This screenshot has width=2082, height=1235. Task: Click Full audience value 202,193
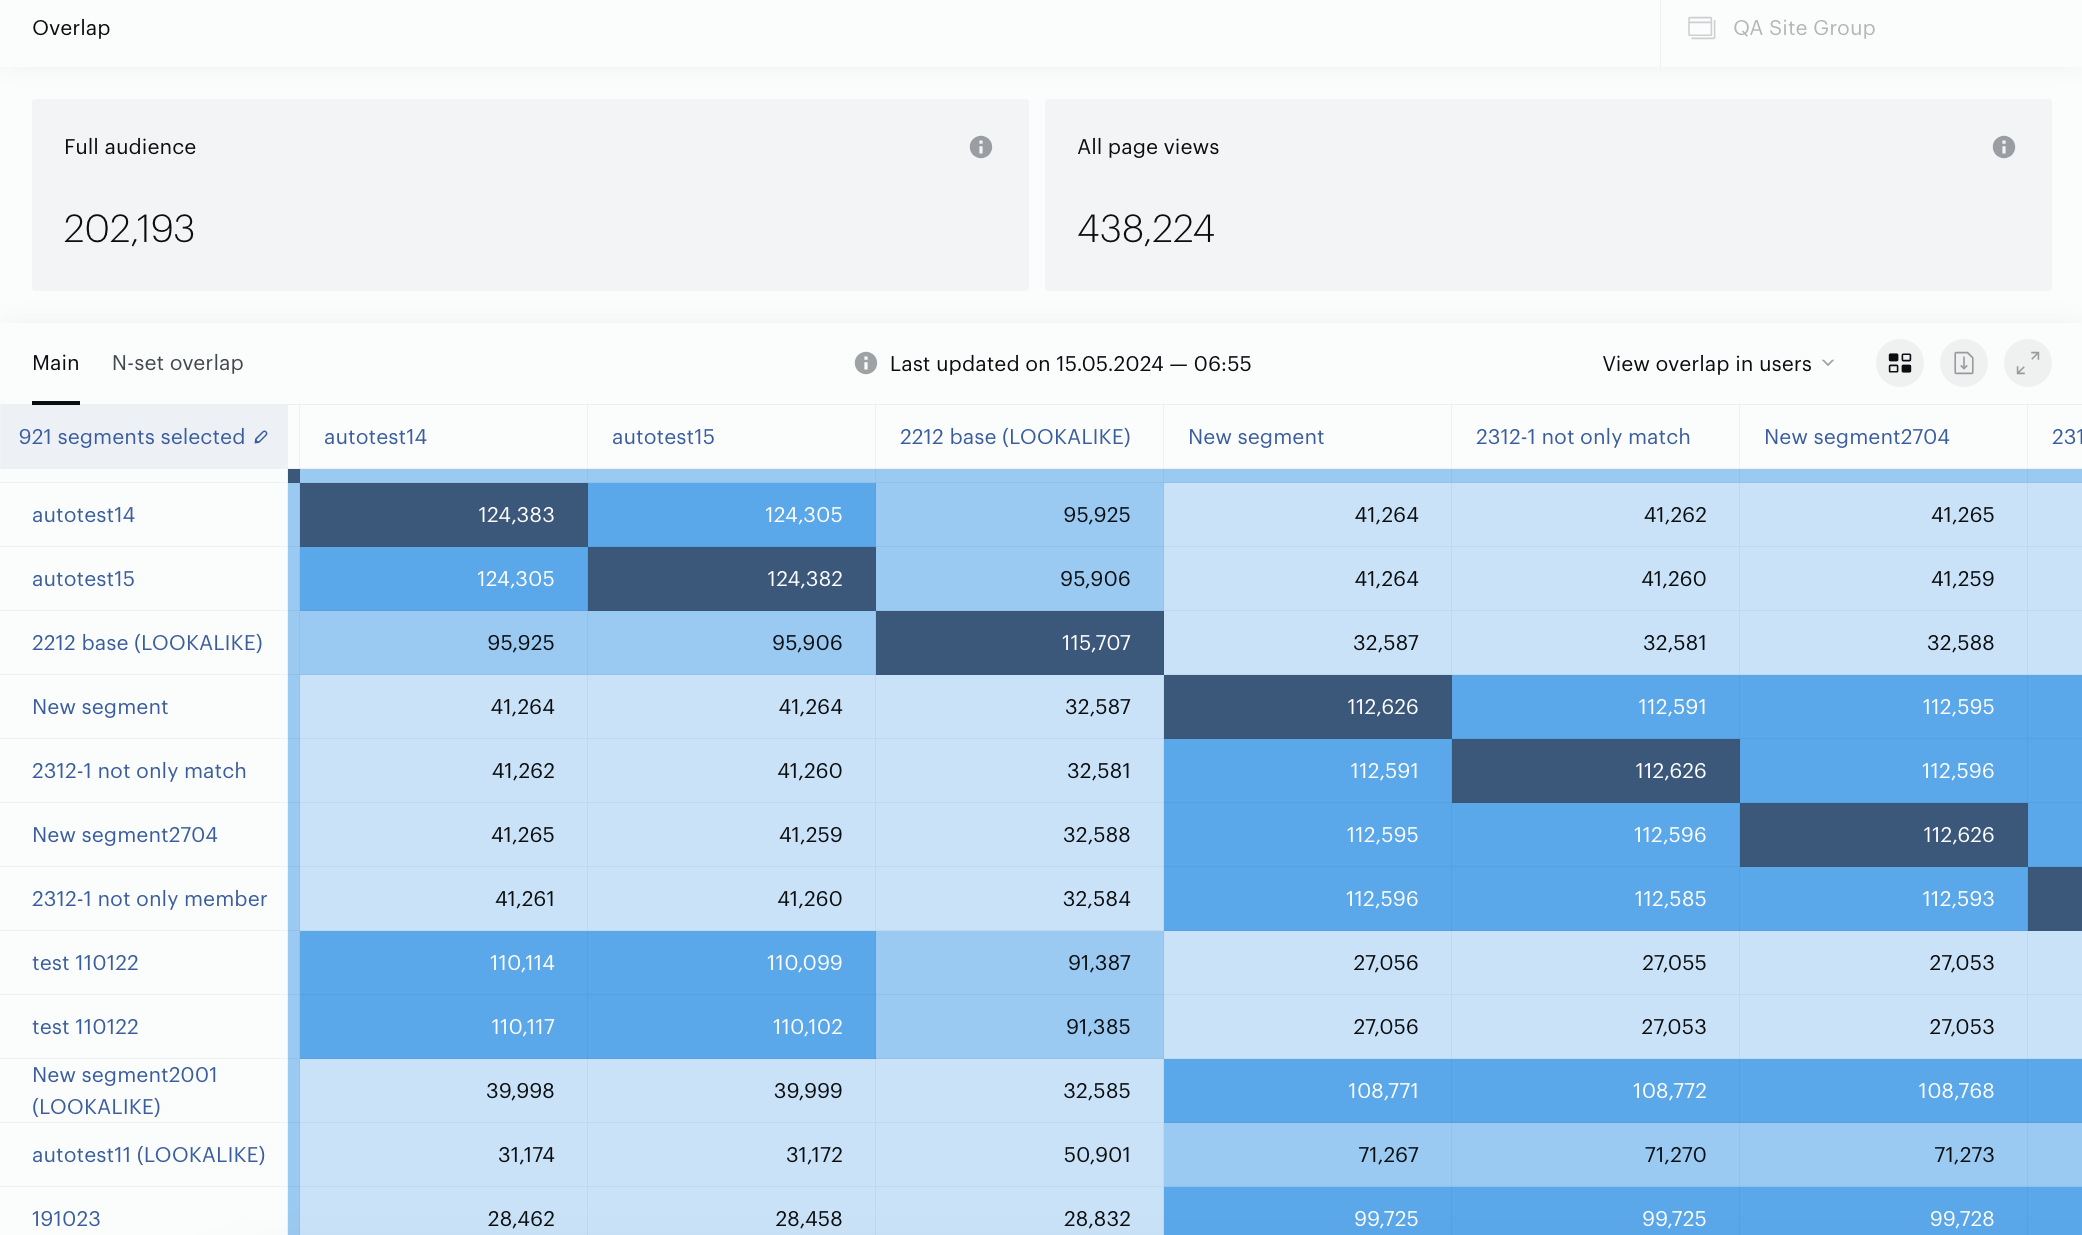[129, 229]
